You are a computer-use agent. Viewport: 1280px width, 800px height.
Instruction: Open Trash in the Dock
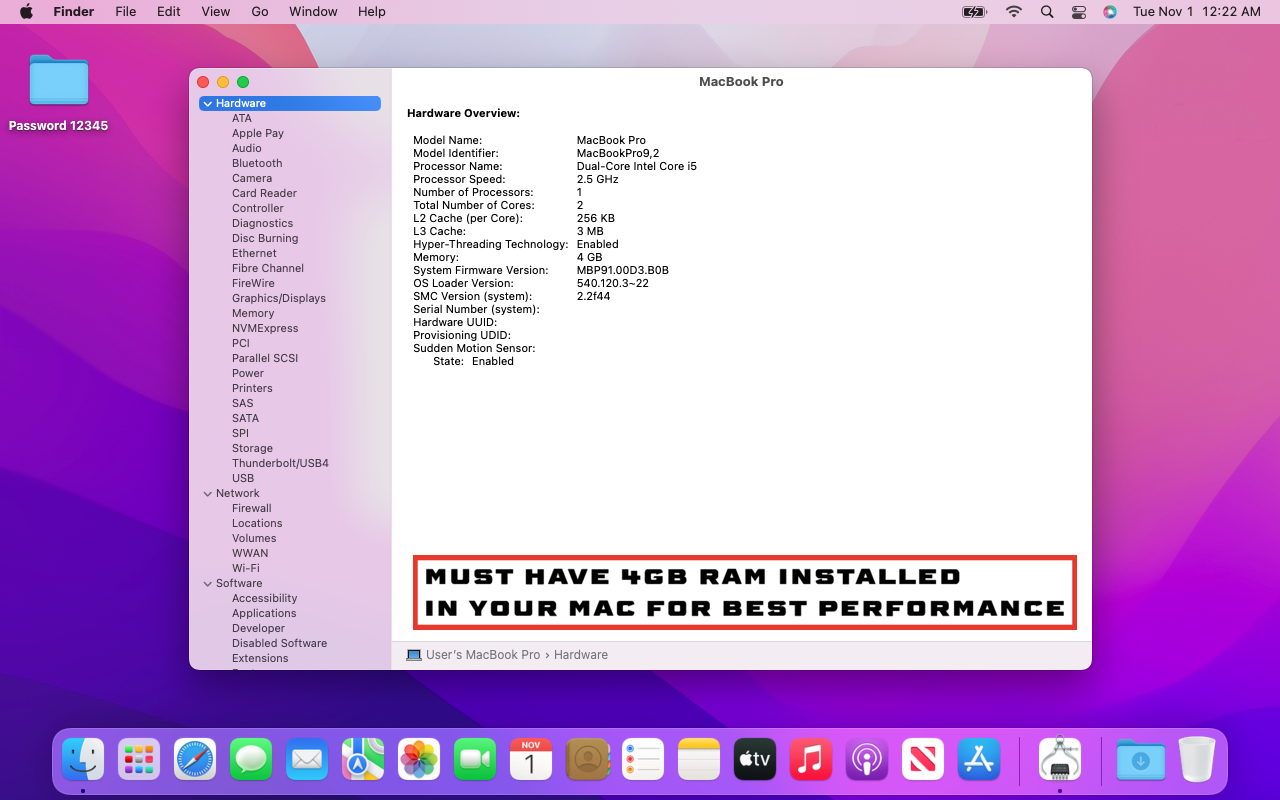[x=1196, y=760]
